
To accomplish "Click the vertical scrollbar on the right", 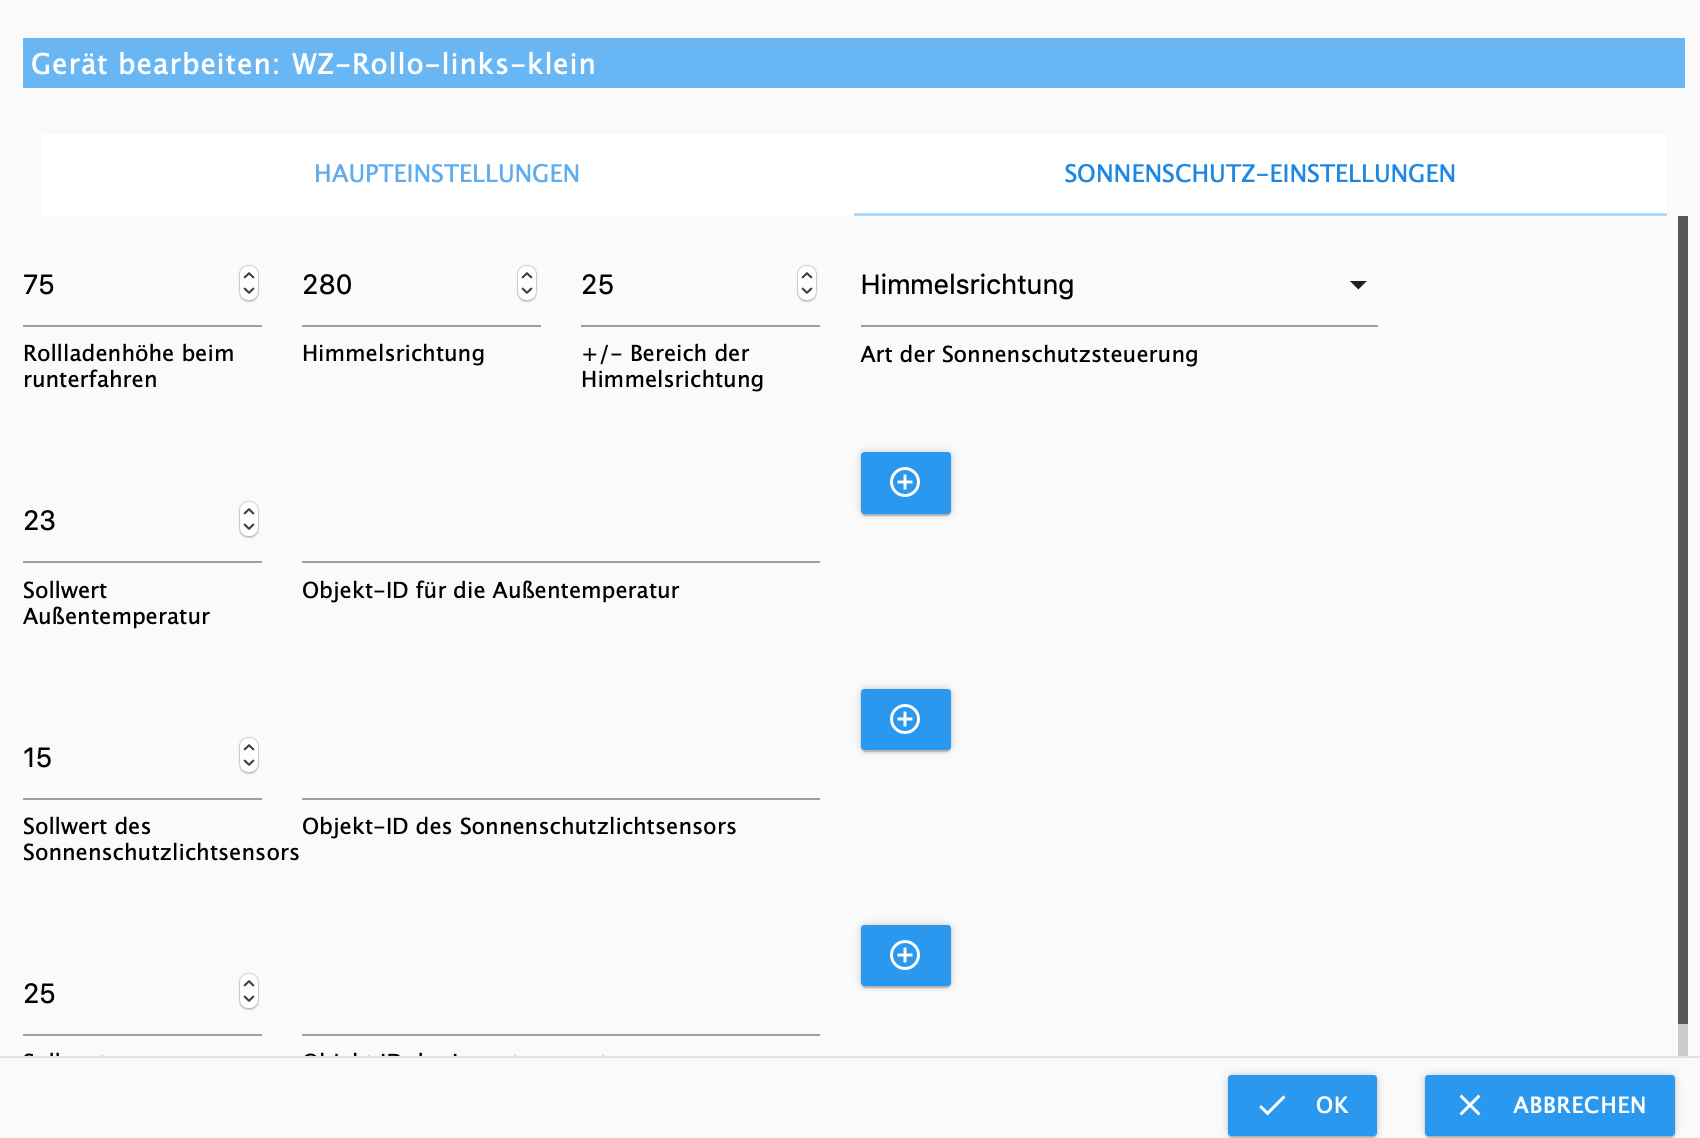I will click(1683, 620).
